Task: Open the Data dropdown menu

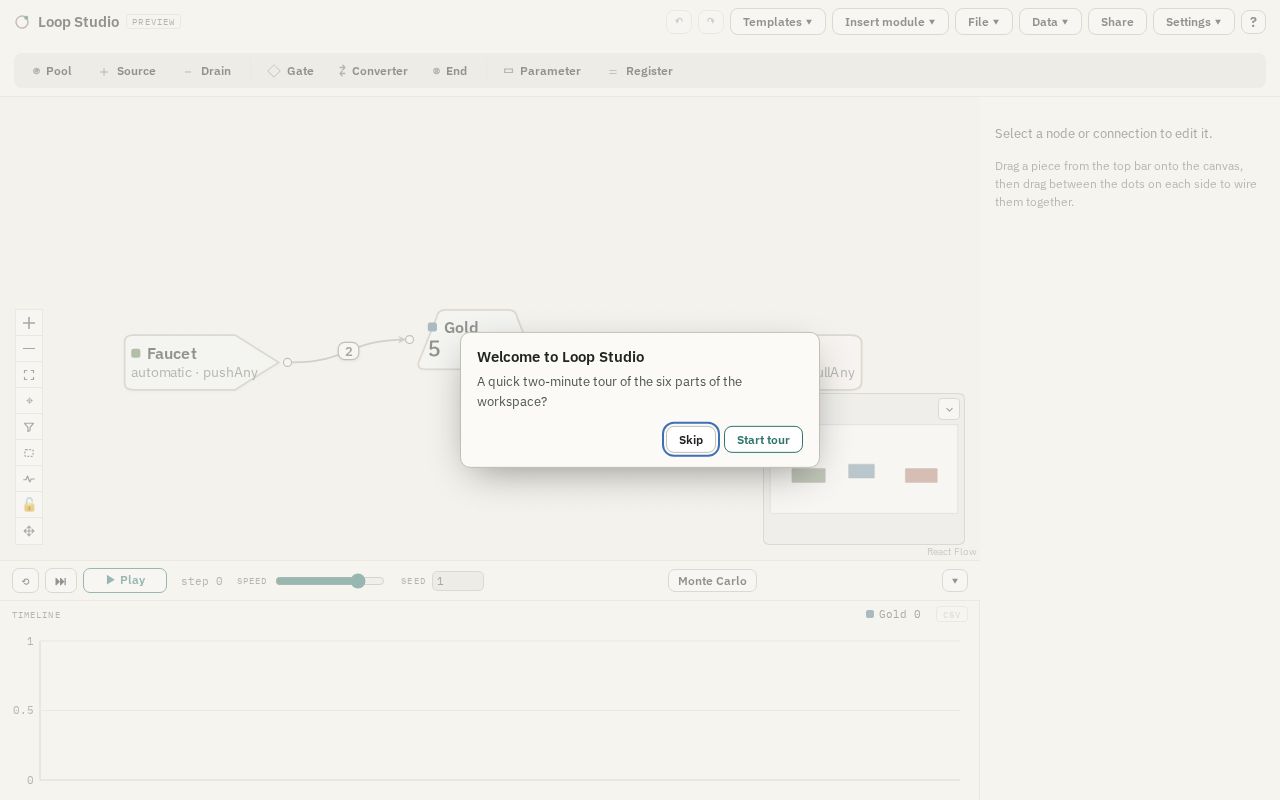Action: pyautogui.click(x=1050, y=22)
